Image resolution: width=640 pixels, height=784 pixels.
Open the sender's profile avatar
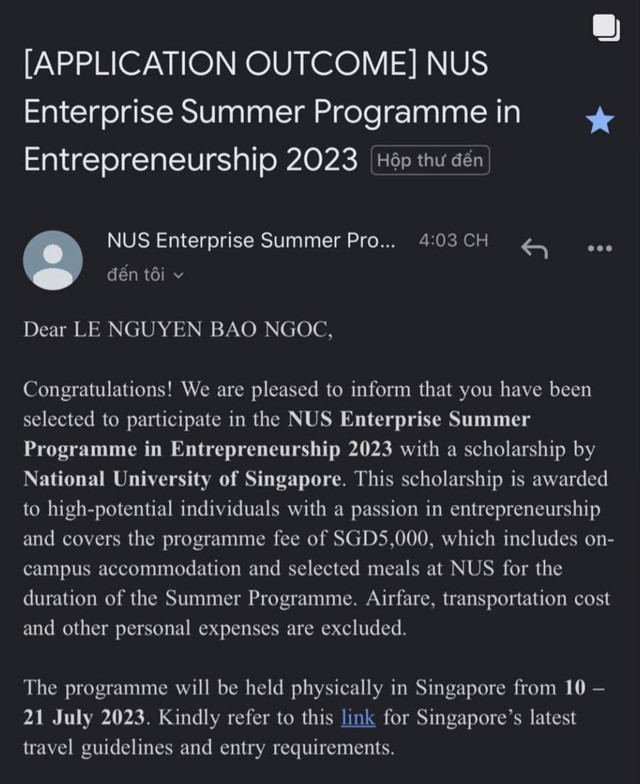(x=52, y=260)
